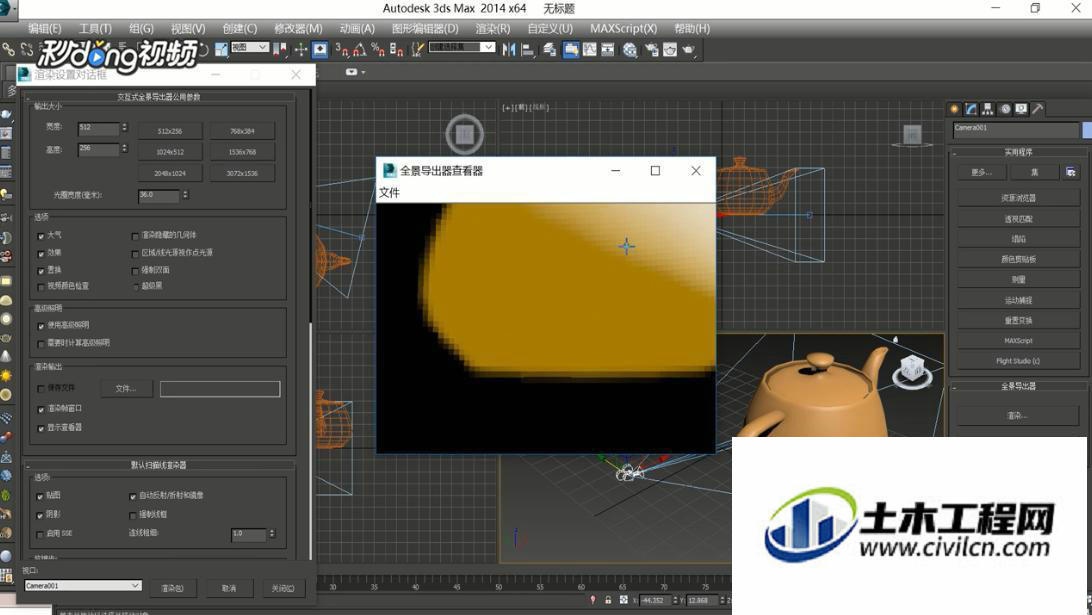Choose the 3072x1536 preset size button
Screen dimensions: 1092x615
[242, 173]
